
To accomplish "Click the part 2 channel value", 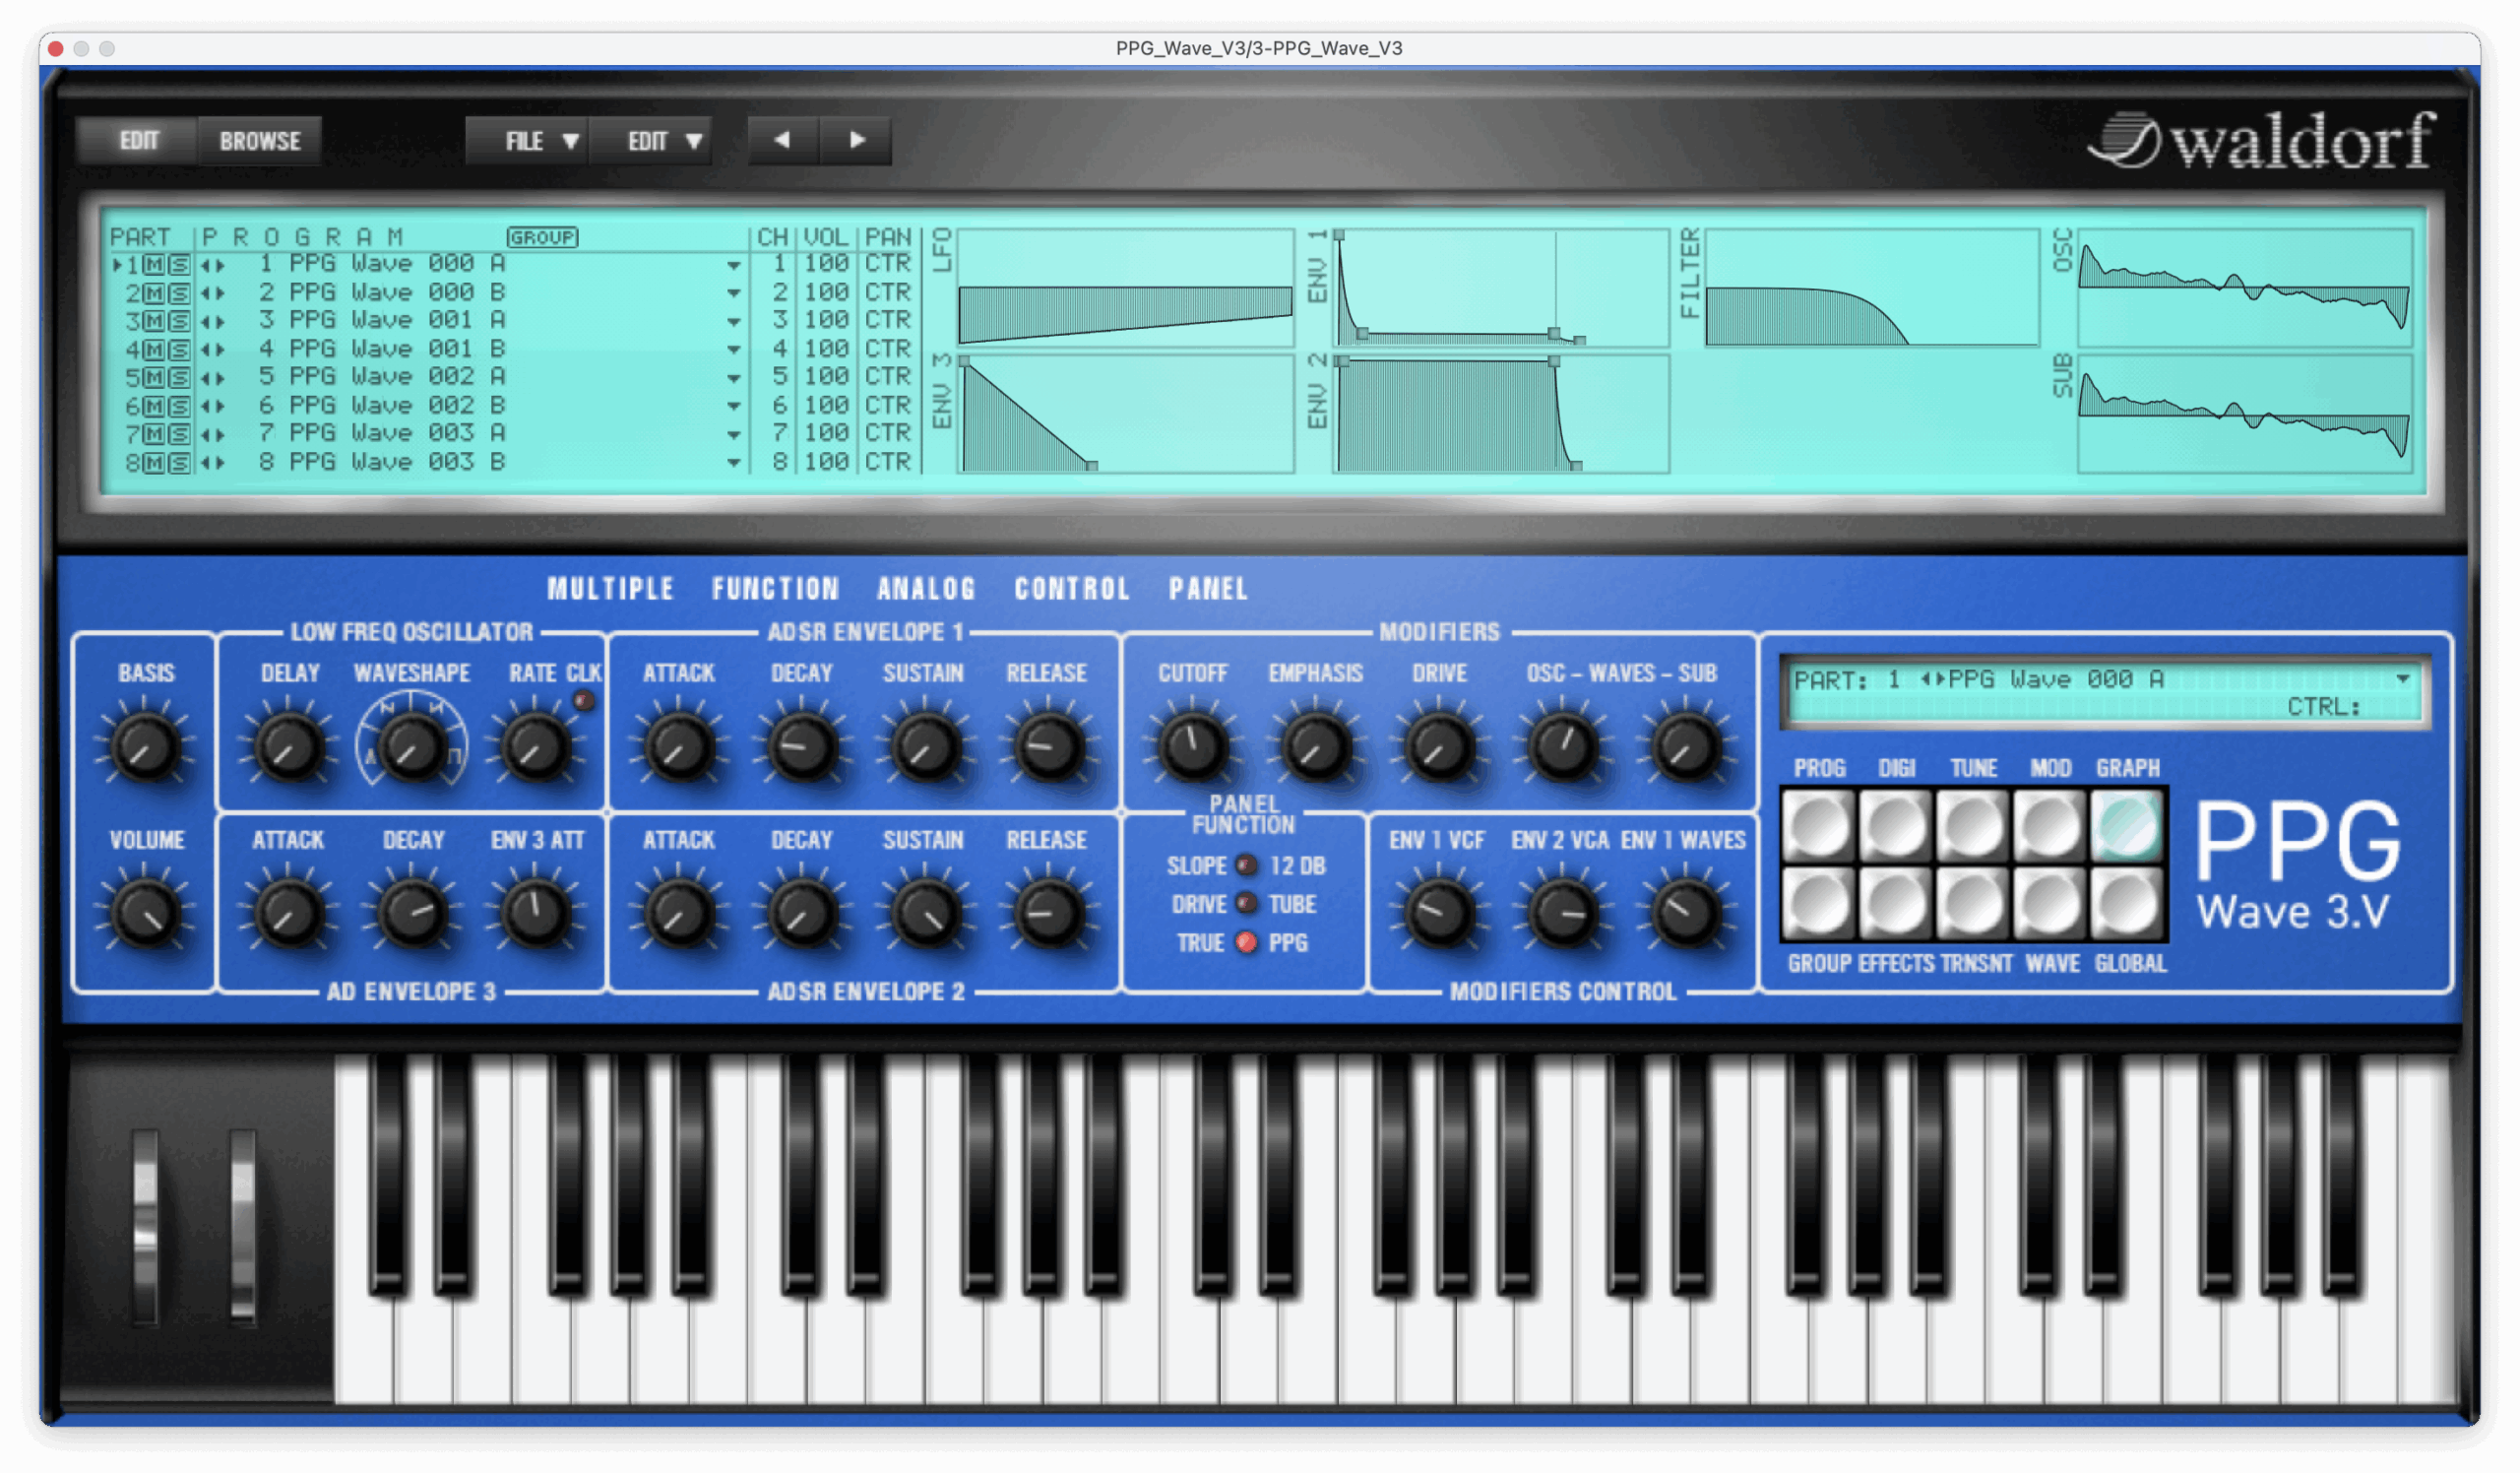I will (778, 293).
